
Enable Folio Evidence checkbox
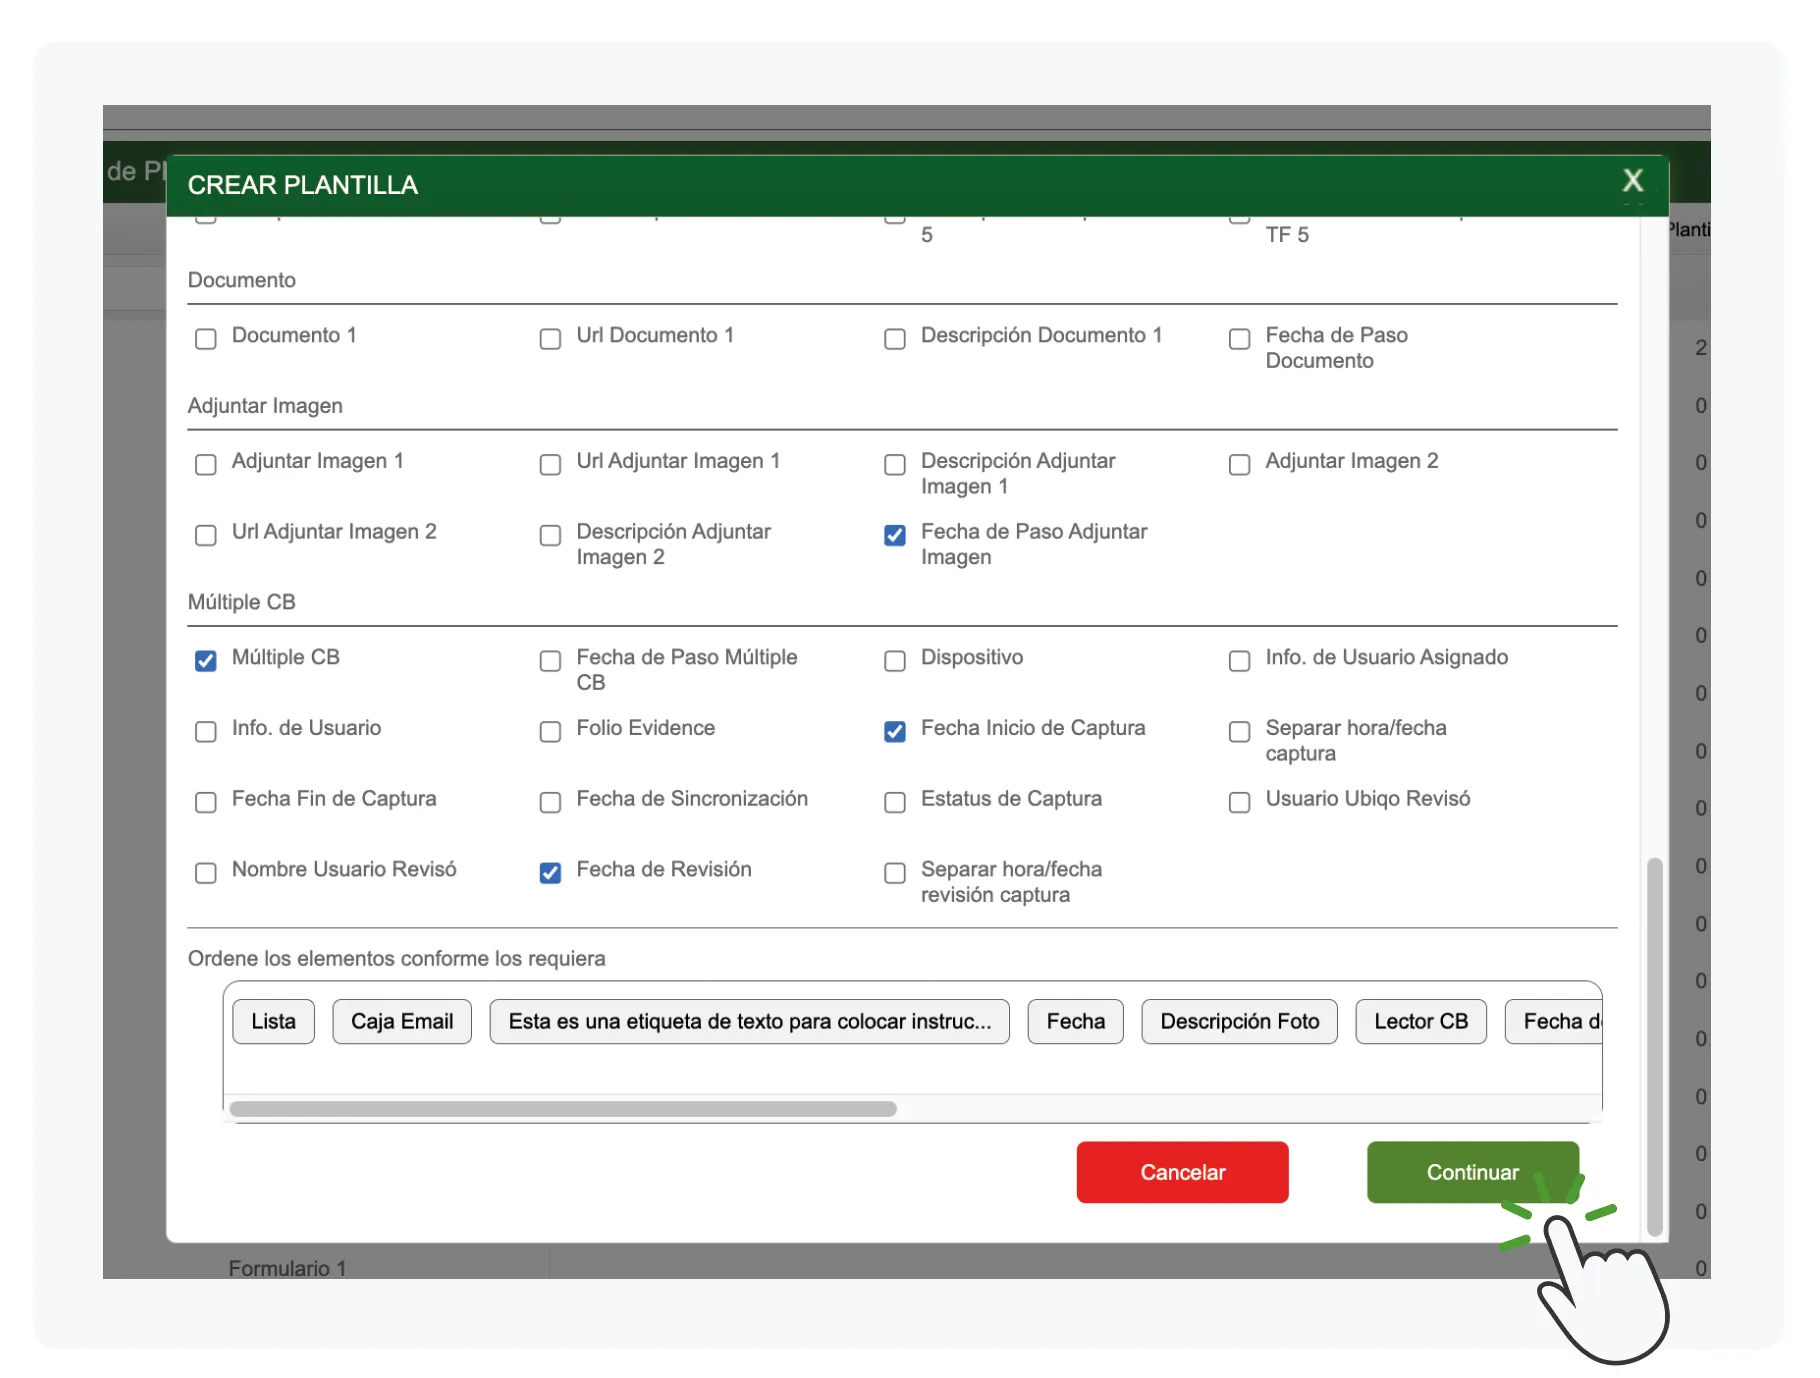(550, 732)
